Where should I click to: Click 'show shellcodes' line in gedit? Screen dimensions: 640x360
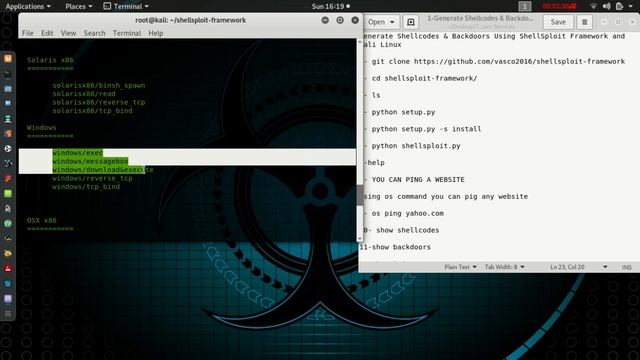[407, 230]
